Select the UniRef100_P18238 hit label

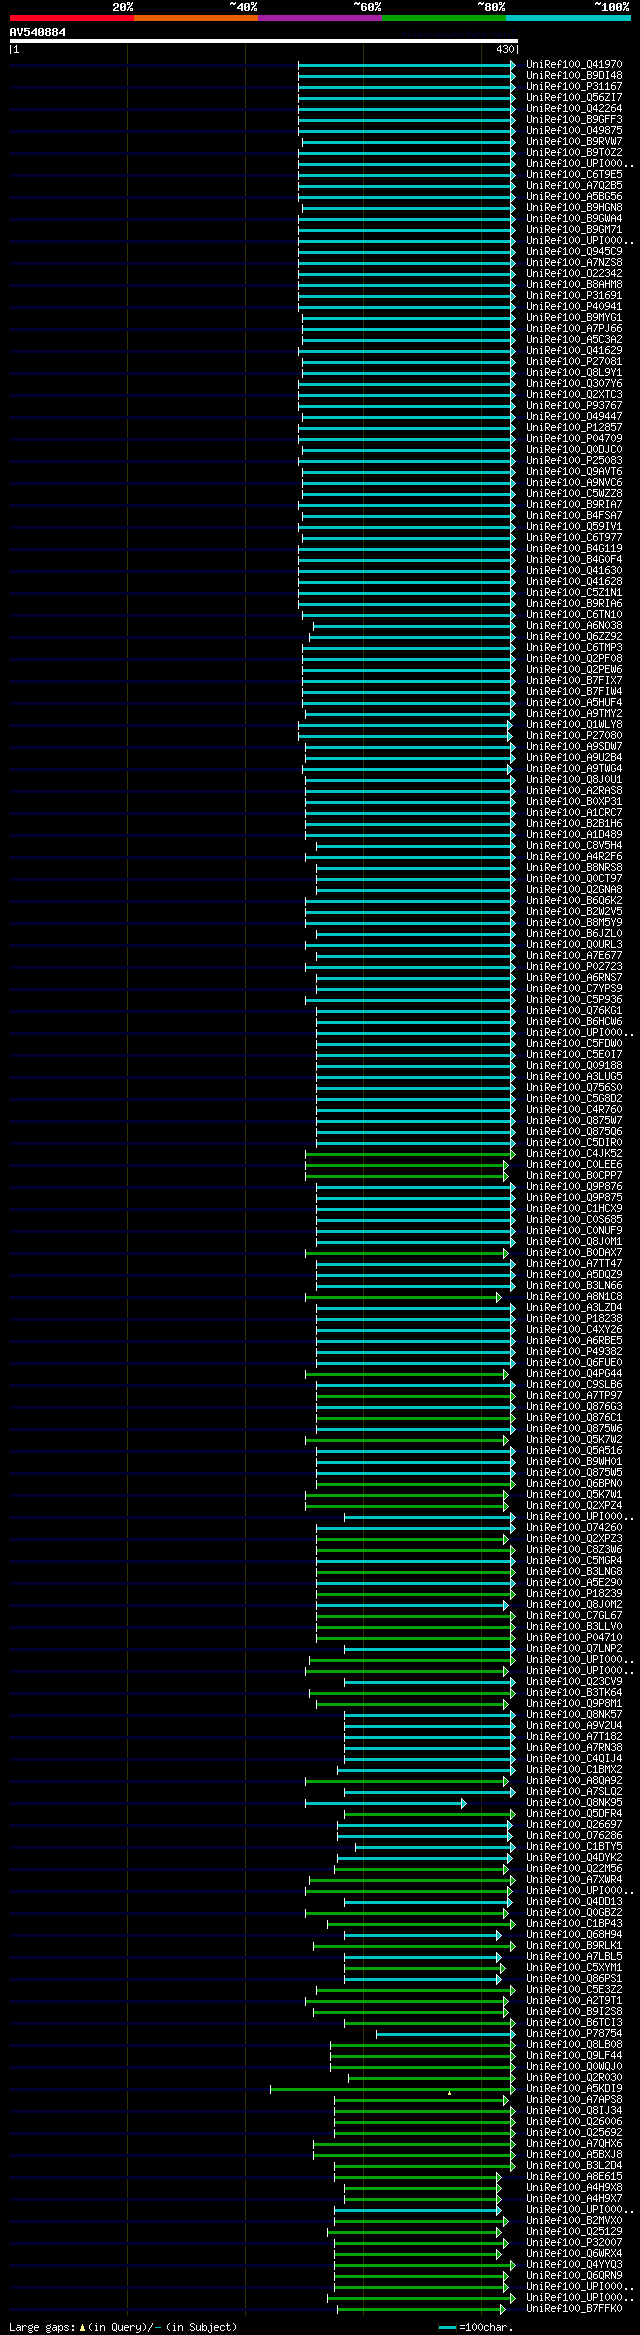click(574, 1319)
